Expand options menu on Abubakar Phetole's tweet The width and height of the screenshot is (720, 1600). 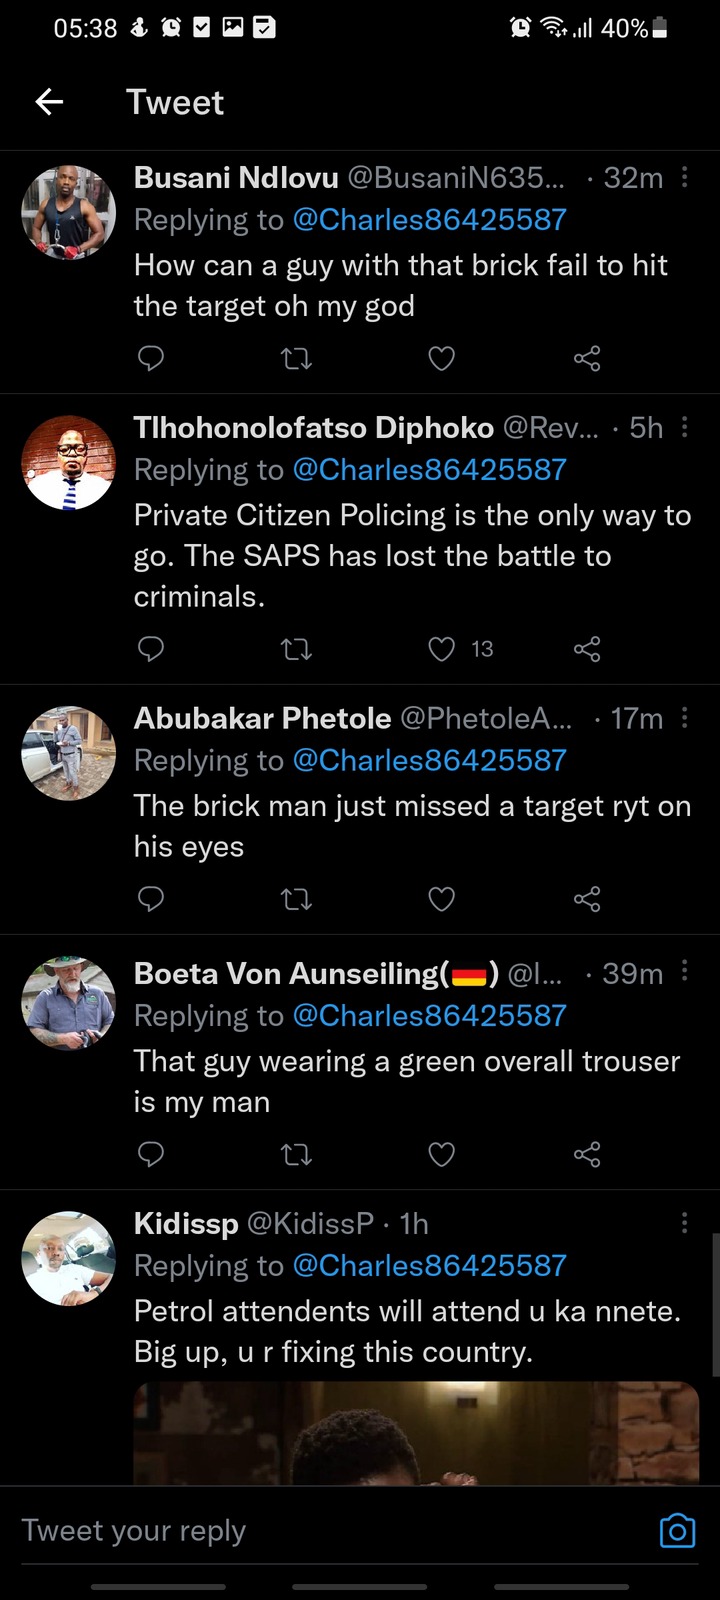click(684, 718)
